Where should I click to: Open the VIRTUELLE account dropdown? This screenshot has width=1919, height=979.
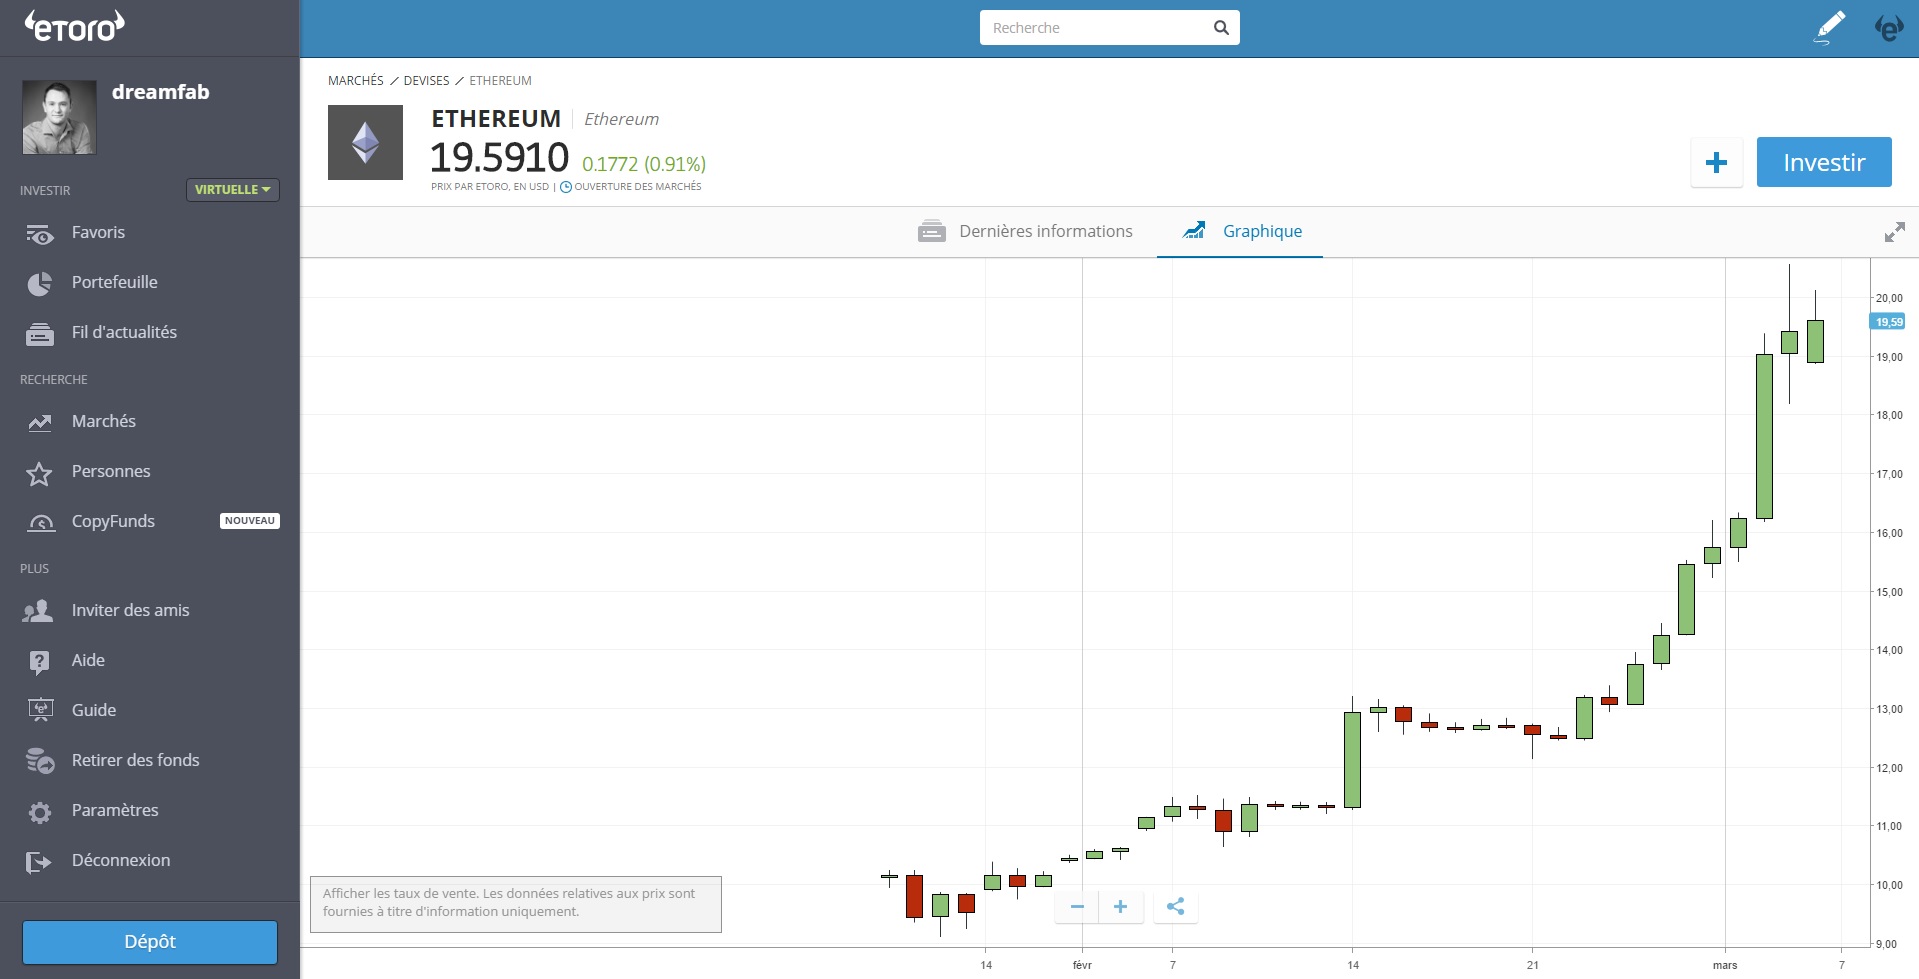pyautogui.click(x=232, y=190)
